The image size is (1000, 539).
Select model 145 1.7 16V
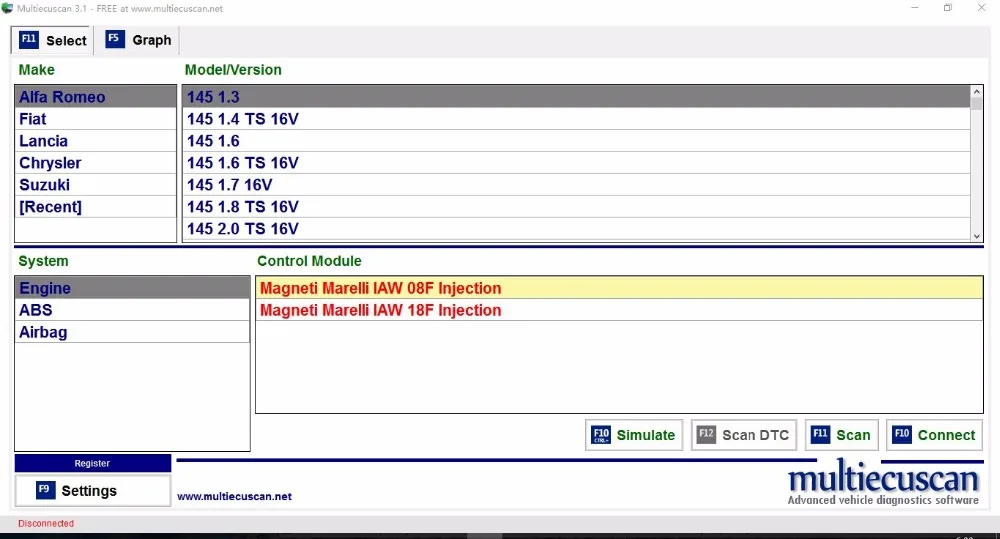coord(577,185)
